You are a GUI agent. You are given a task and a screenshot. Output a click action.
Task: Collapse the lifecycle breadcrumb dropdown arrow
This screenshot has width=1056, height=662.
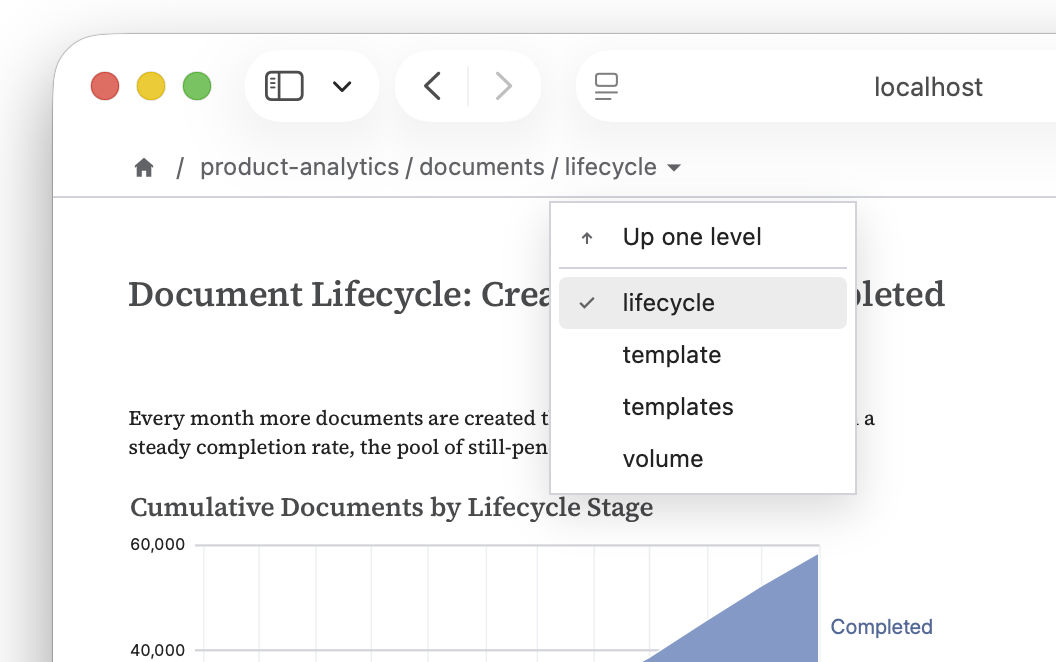[x=673, y=168]
